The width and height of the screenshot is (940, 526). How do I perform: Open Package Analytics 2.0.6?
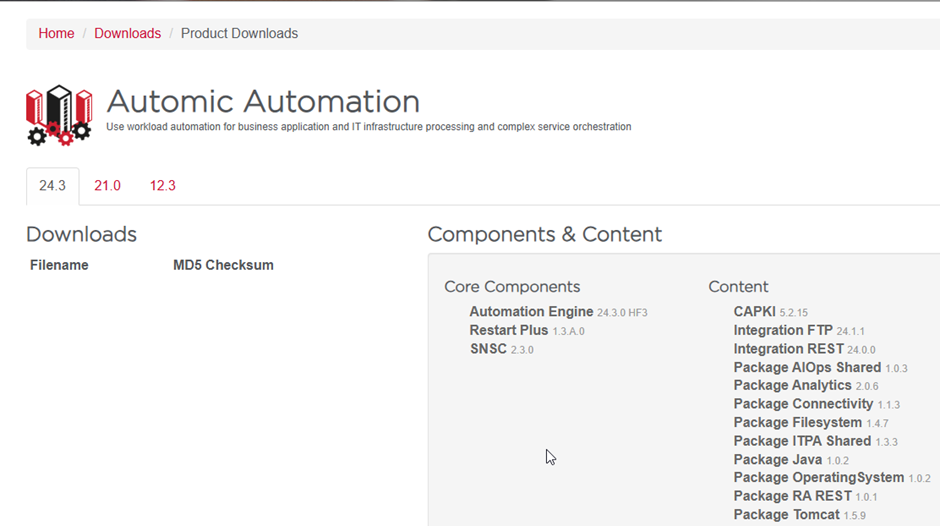point(806,386)
